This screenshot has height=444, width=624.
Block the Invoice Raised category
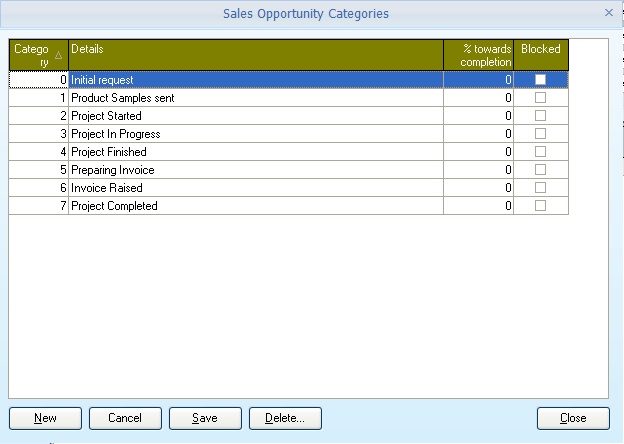click(x=541, y=188)
